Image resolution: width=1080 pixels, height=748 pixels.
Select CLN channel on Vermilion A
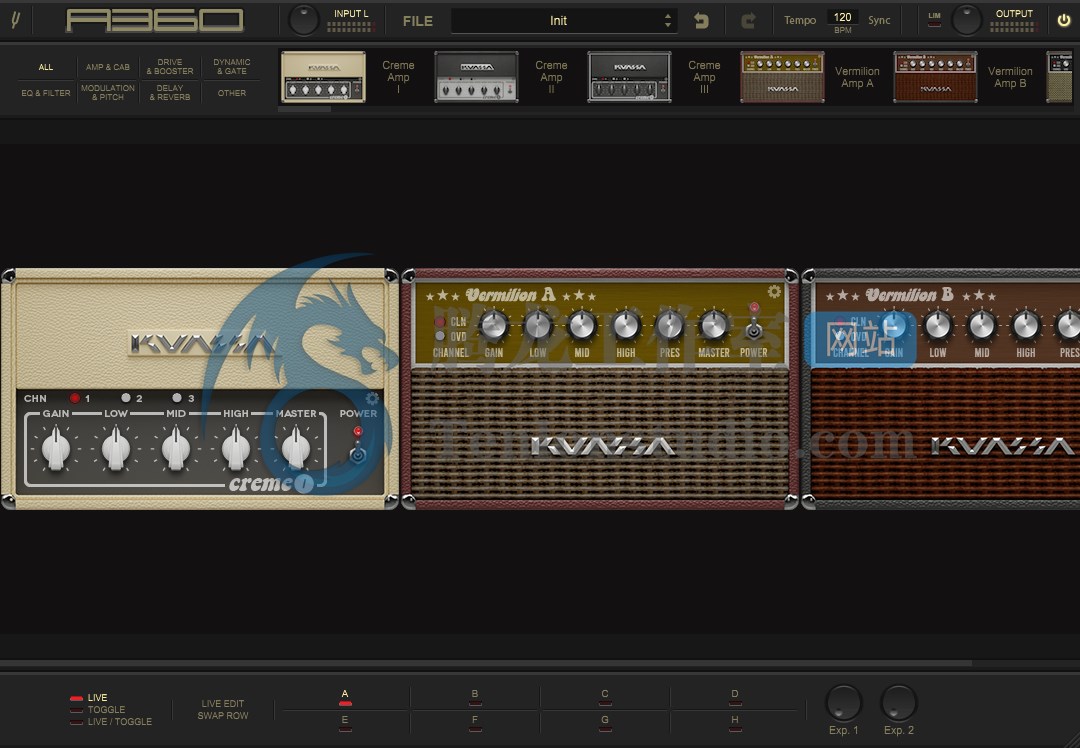pos(439,322)
